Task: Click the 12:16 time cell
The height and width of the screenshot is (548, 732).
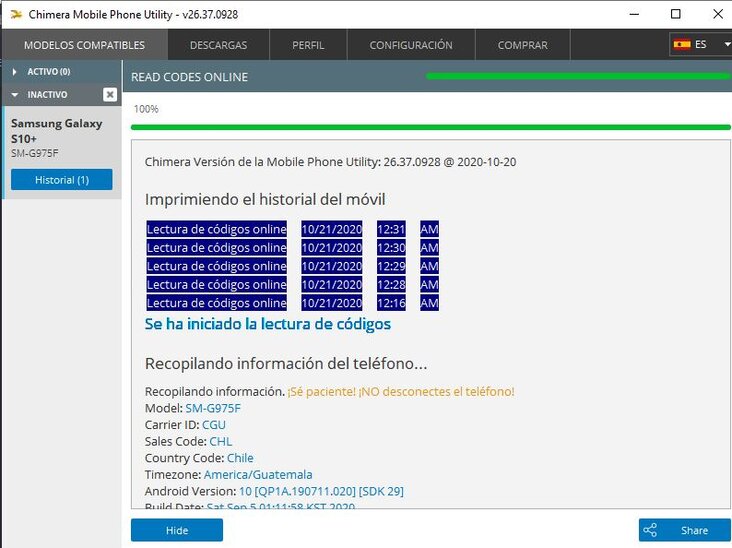Action: (x=391, y=303)
